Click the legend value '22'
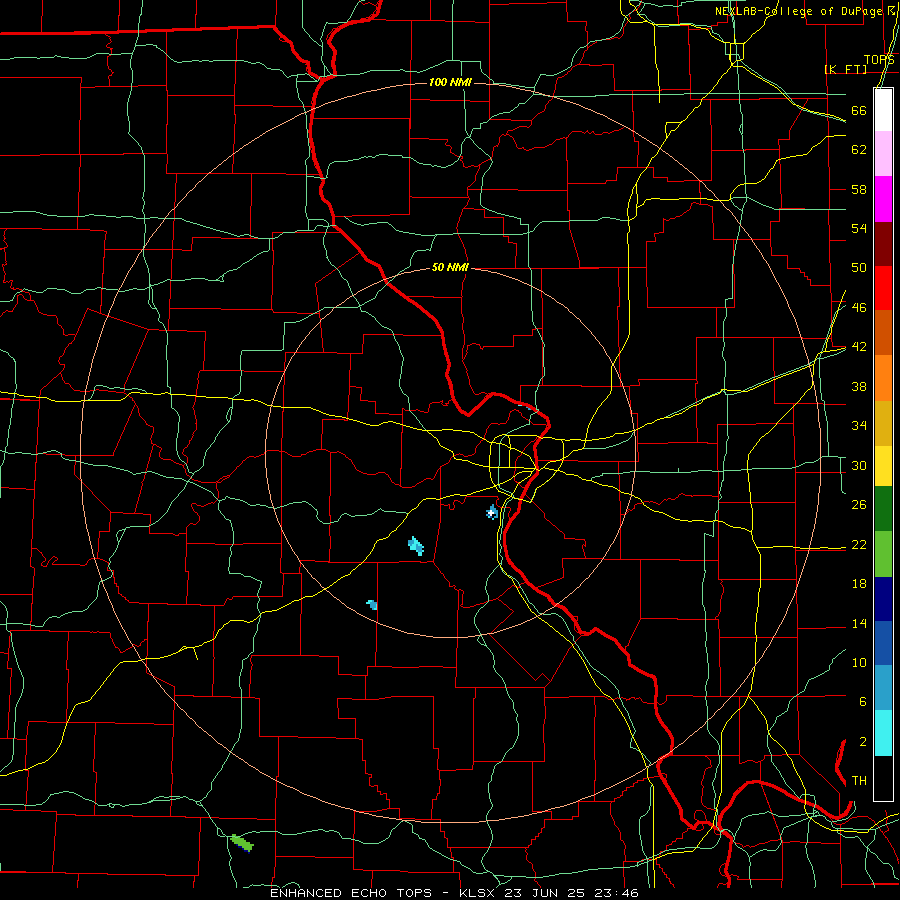This screenshot has width=900, height=900. coord(859,545)
